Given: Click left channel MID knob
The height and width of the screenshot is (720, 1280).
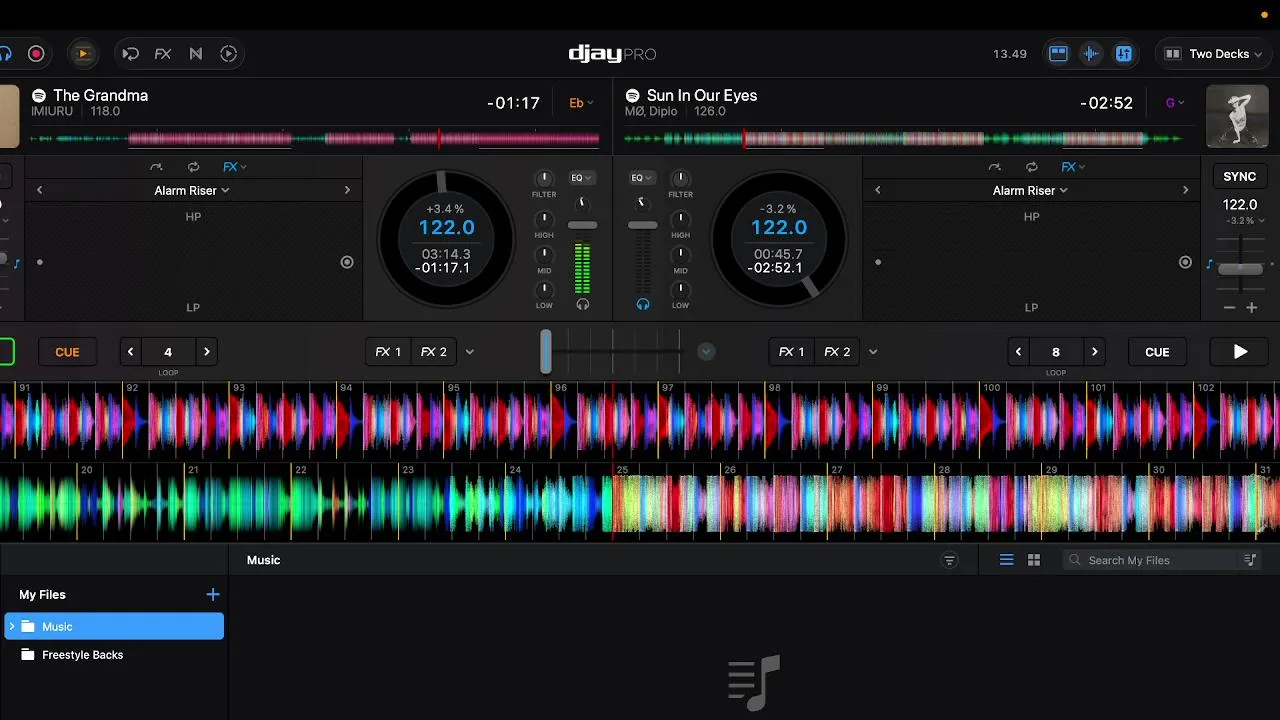Looking at the screenshot, I should (544, 257).
